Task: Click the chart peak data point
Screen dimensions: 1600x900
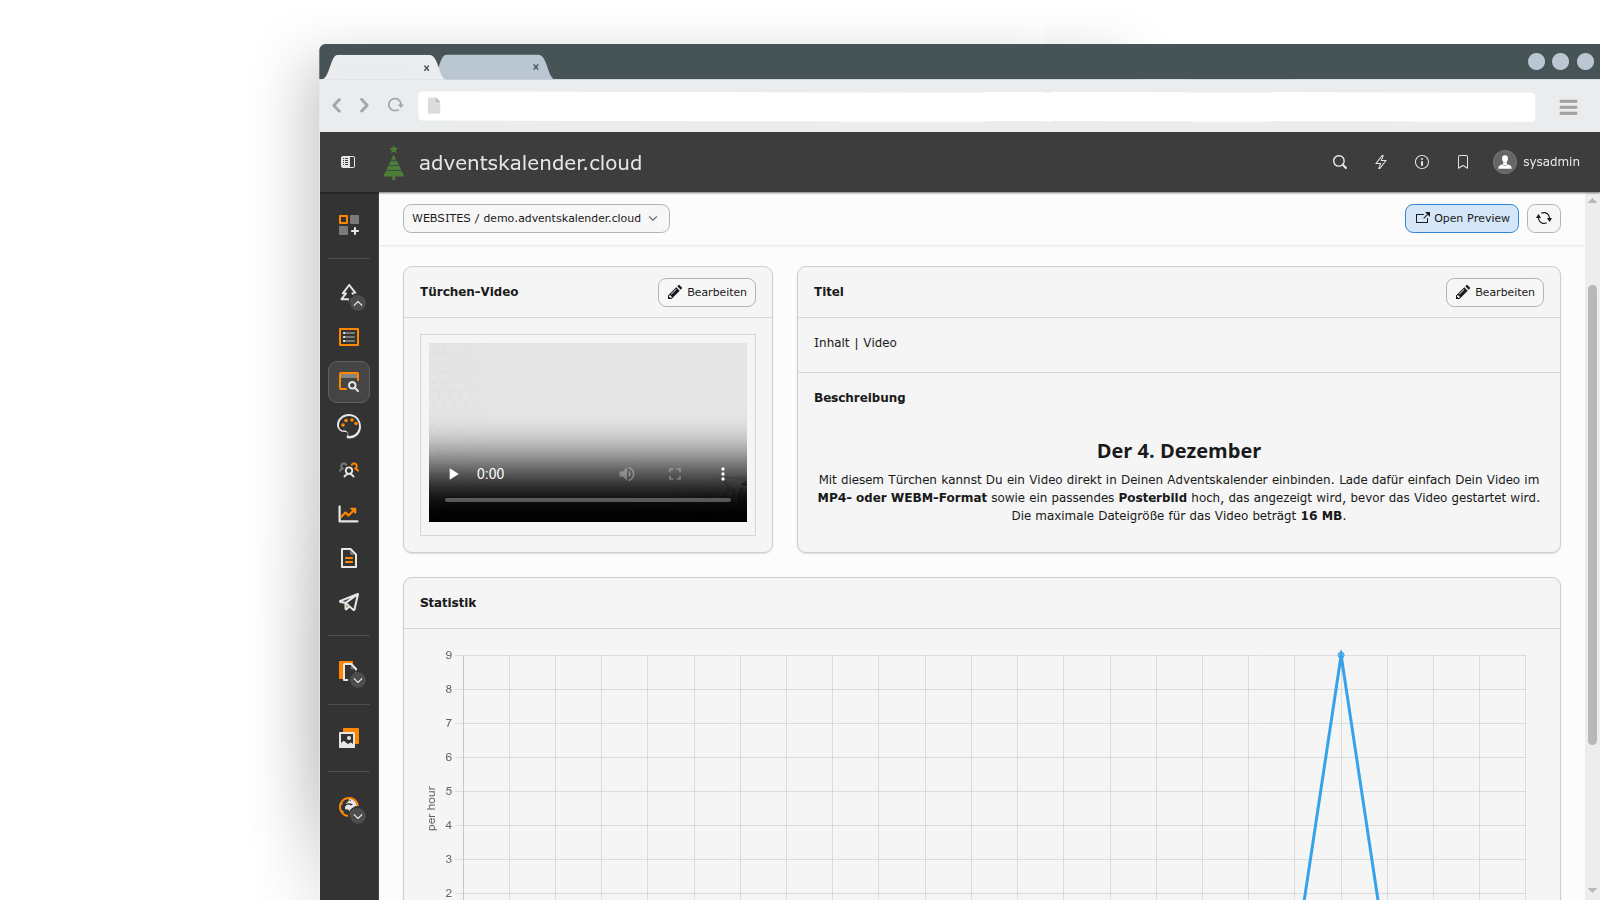Action: coord(1341,655)
